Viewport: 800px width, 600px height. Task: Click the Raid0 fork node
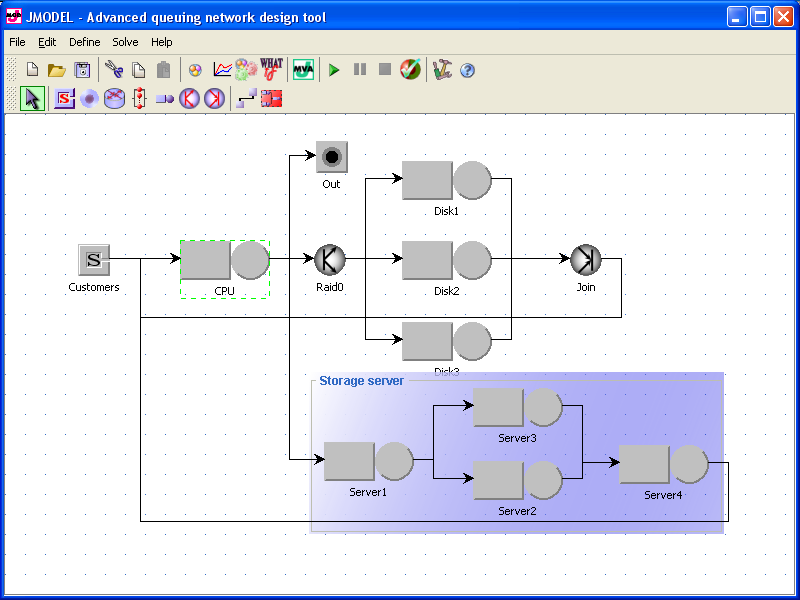[330, 260]
